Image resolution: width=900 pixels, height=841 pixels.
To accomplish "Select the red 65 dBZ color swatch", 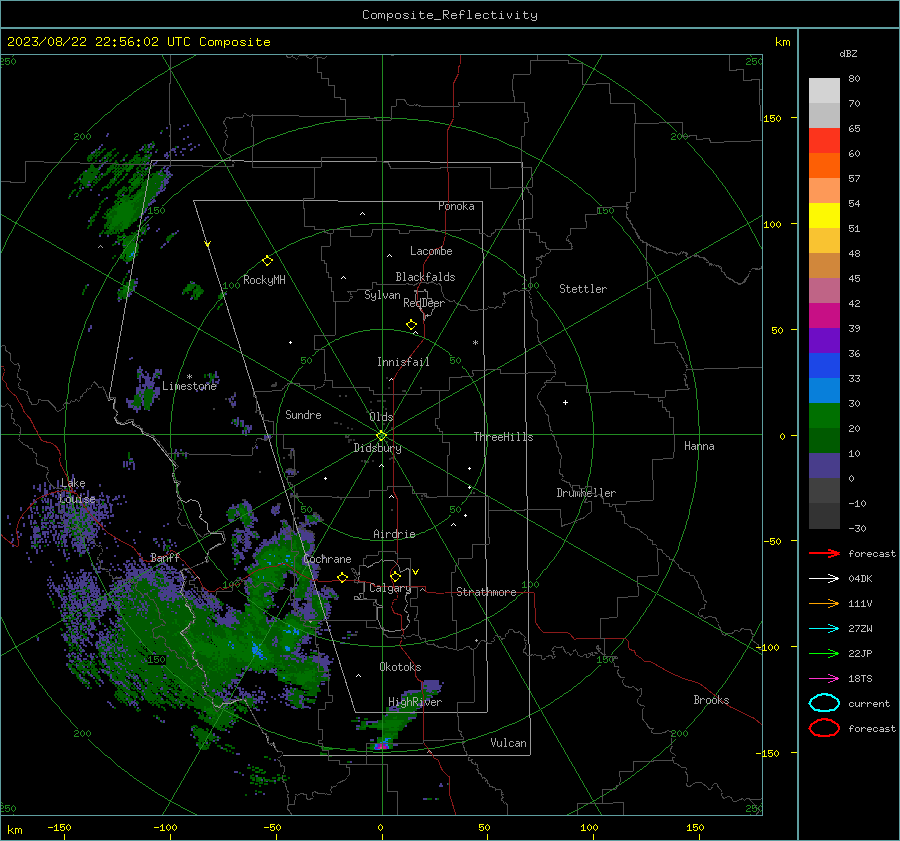I will pyautogui.click(x=824, y=141).
